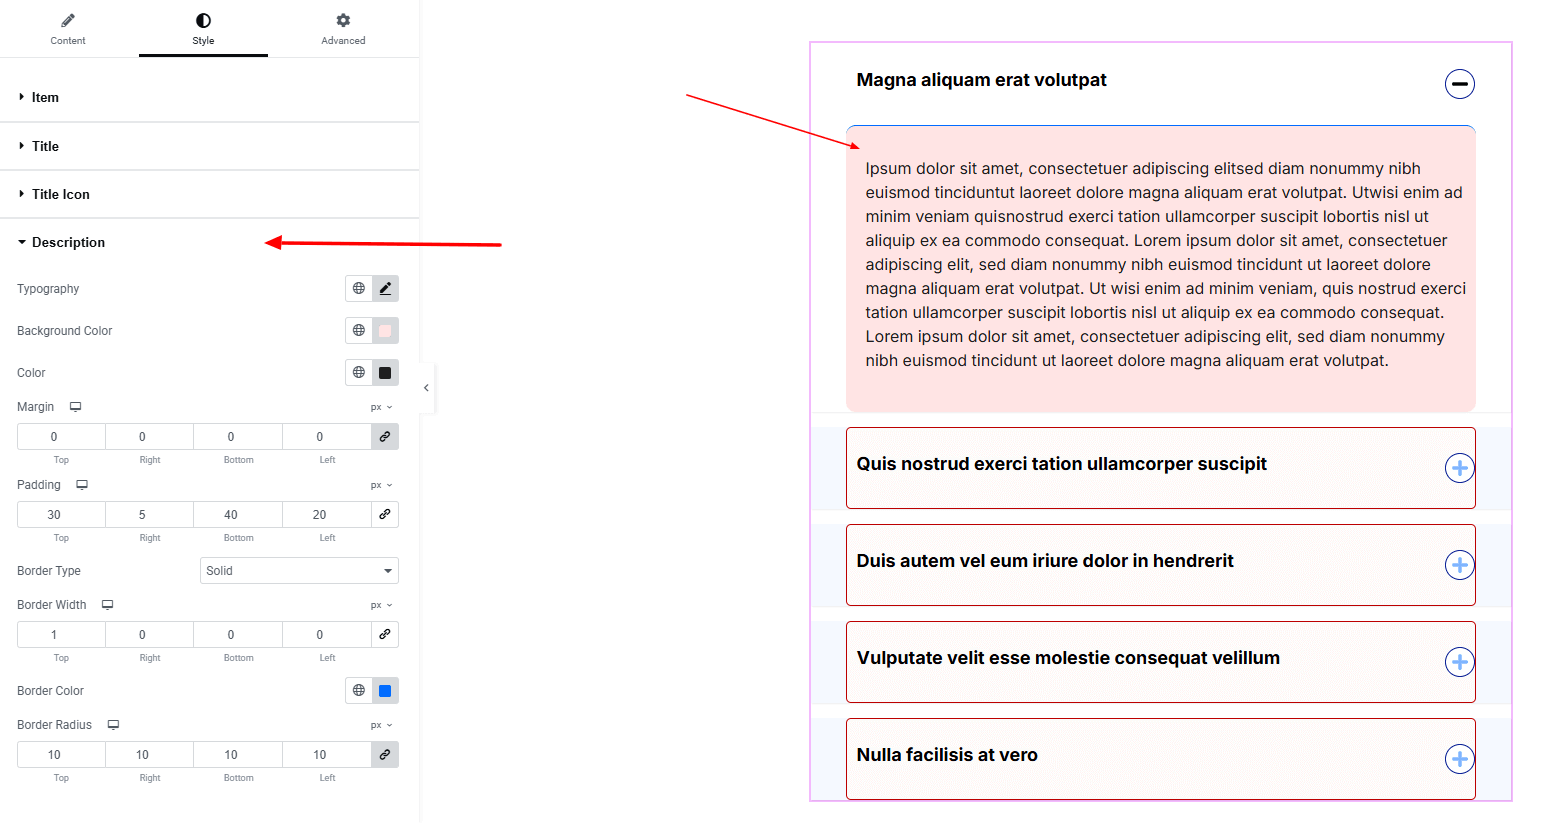Open the blue Border Color swatch
Image resolution: width=1566 pixels, height=823 pixels.
point(385,691)
